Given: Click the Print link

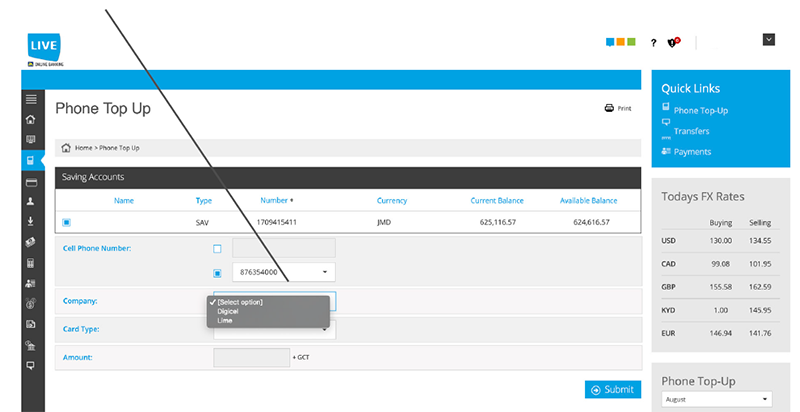Looking at the screenshot, I should [624, 109].
